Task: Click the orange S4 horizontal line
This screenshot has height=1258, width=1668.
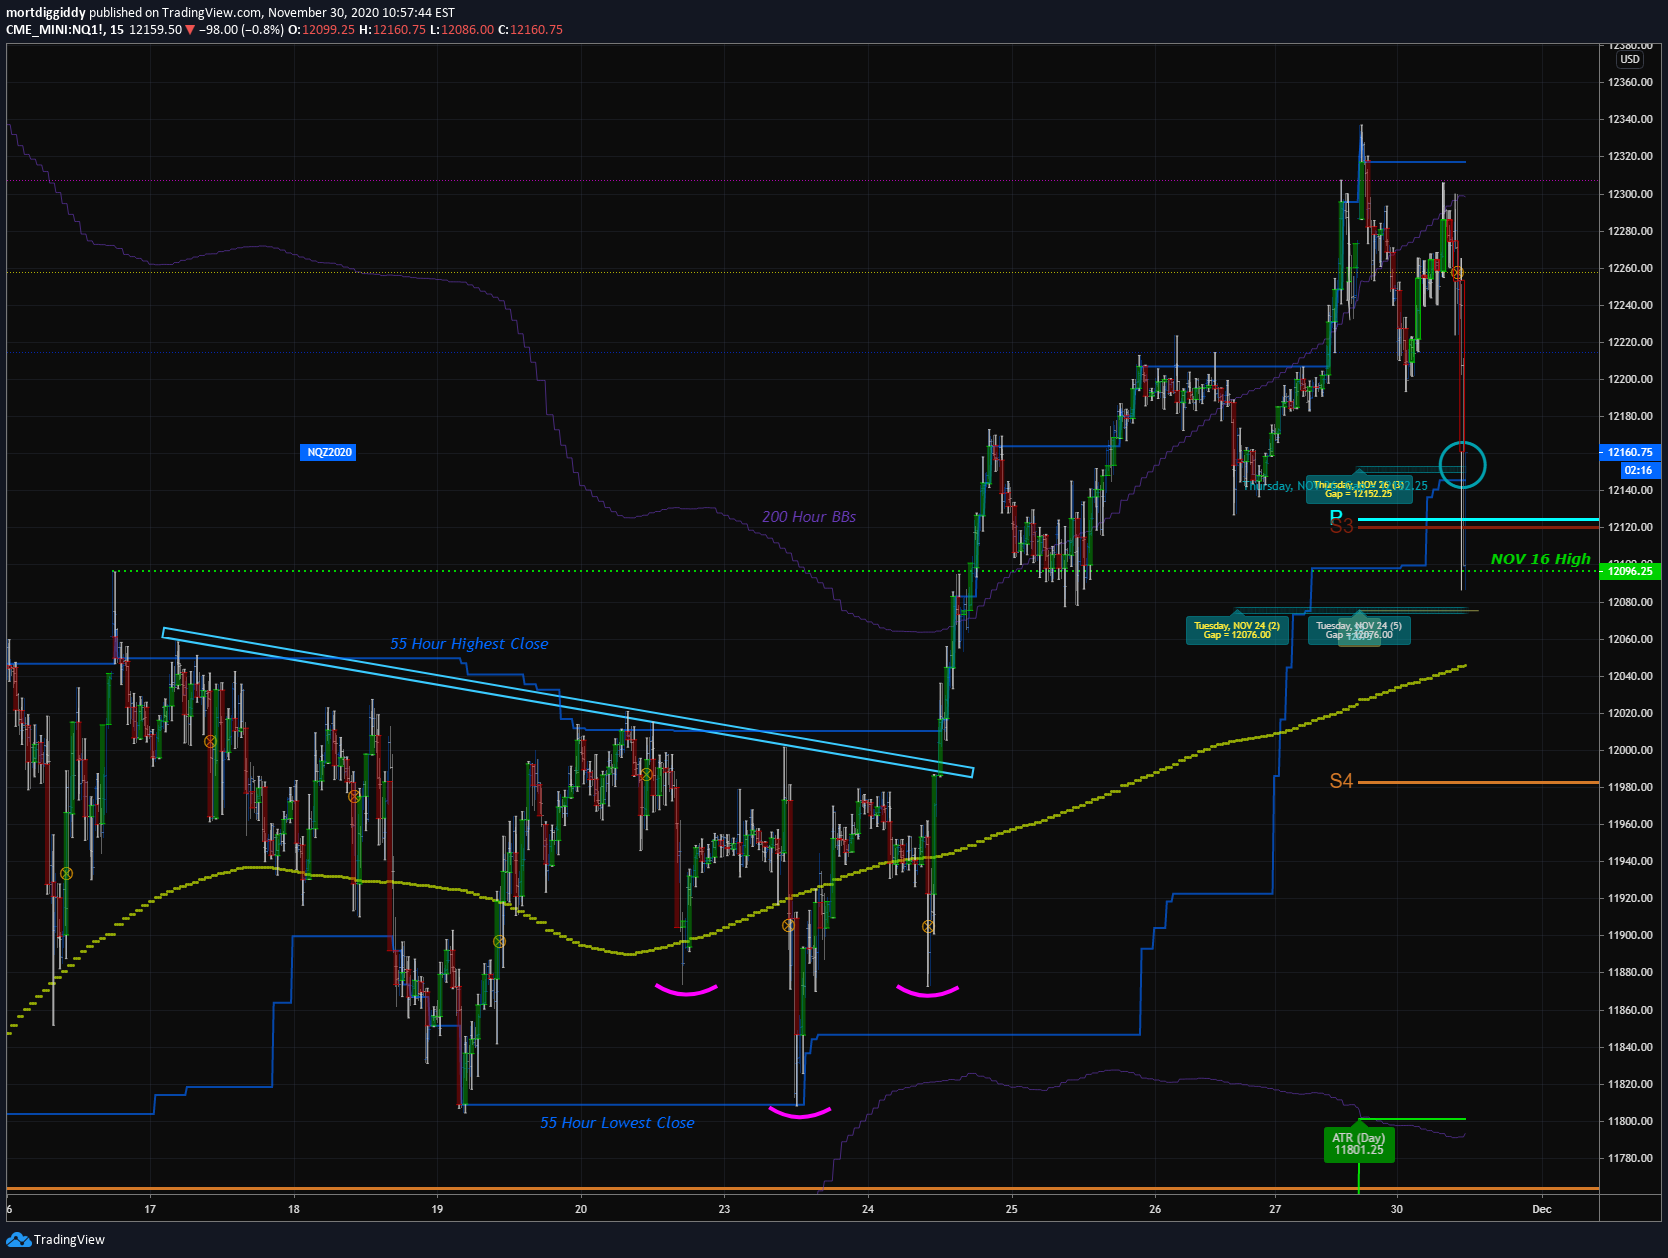Action: pos(1478,783)
